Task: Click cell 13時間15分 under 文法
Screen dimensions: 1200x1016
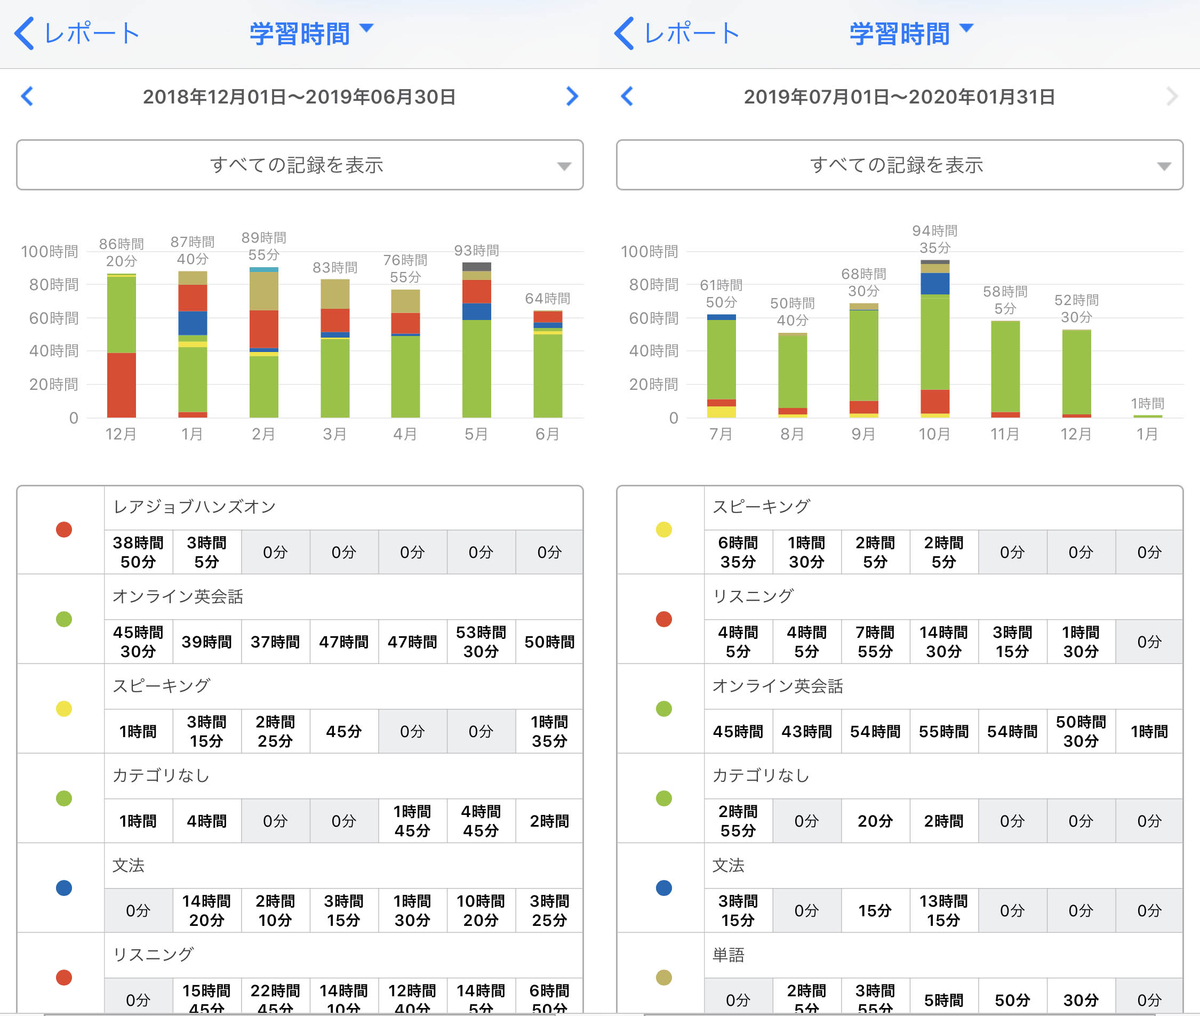Action: pyautogui.click(x=944, y=911)
